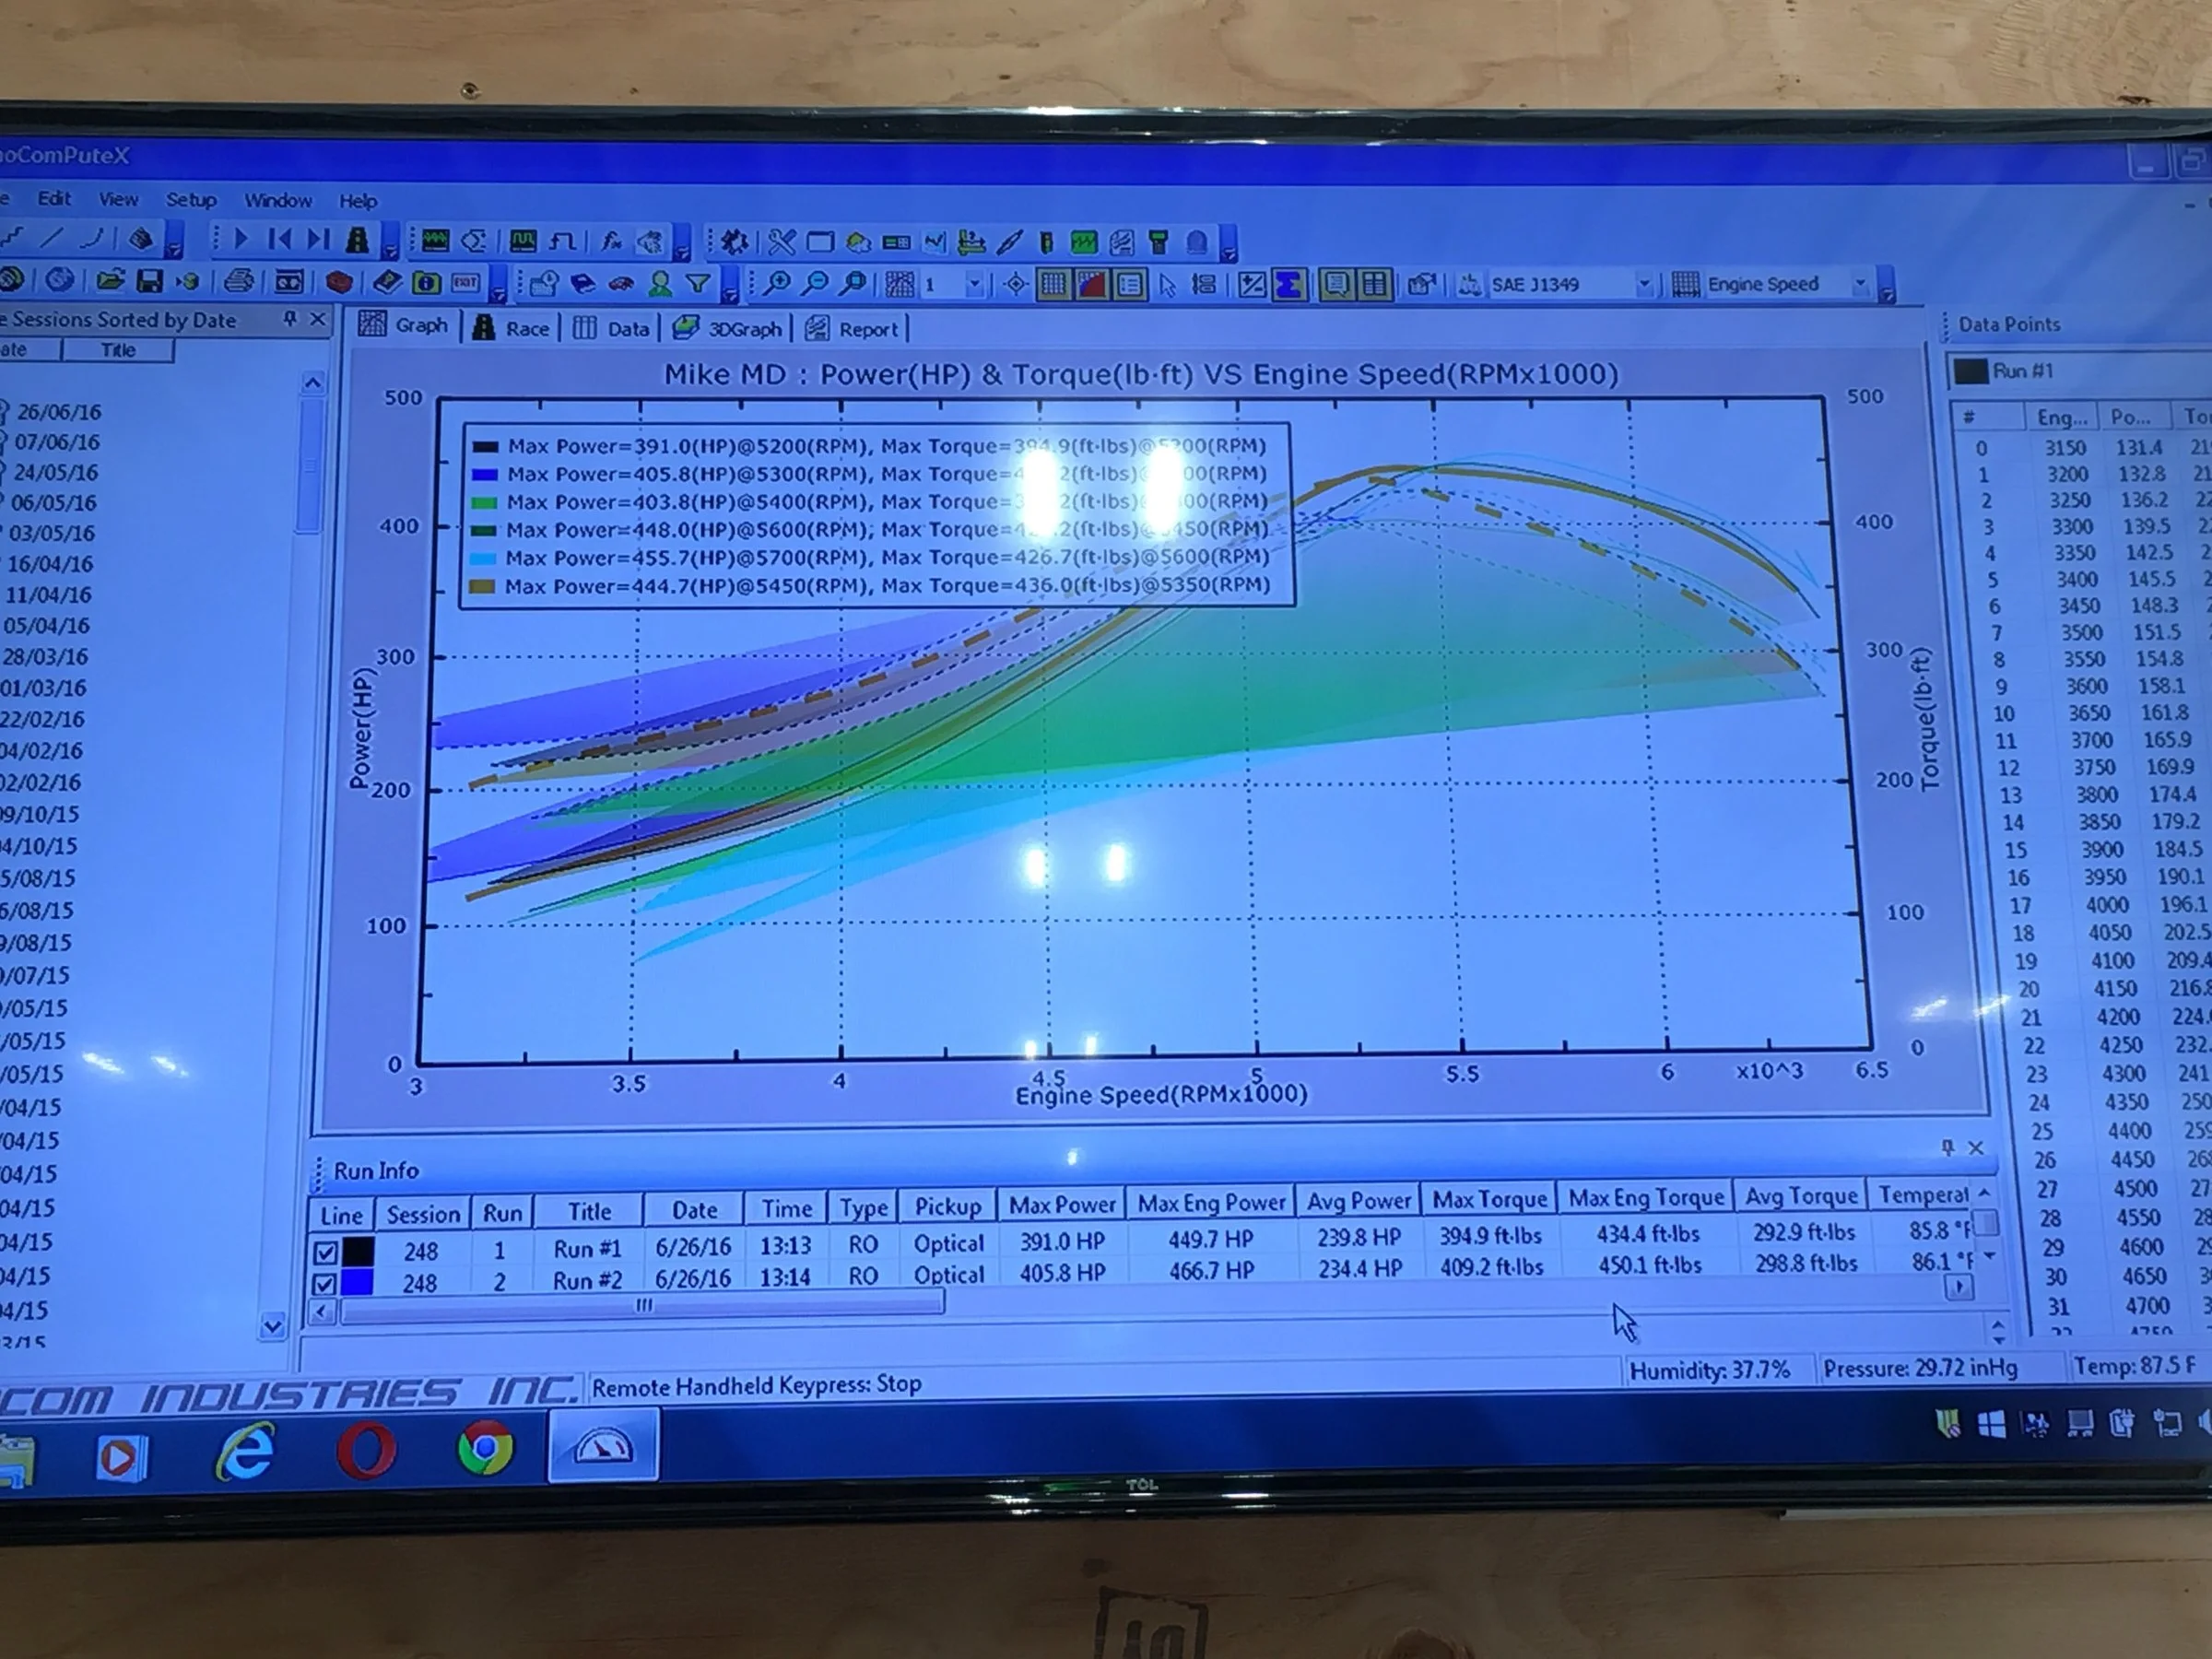Click the session list scroll-down arrow

[272, 1326]
